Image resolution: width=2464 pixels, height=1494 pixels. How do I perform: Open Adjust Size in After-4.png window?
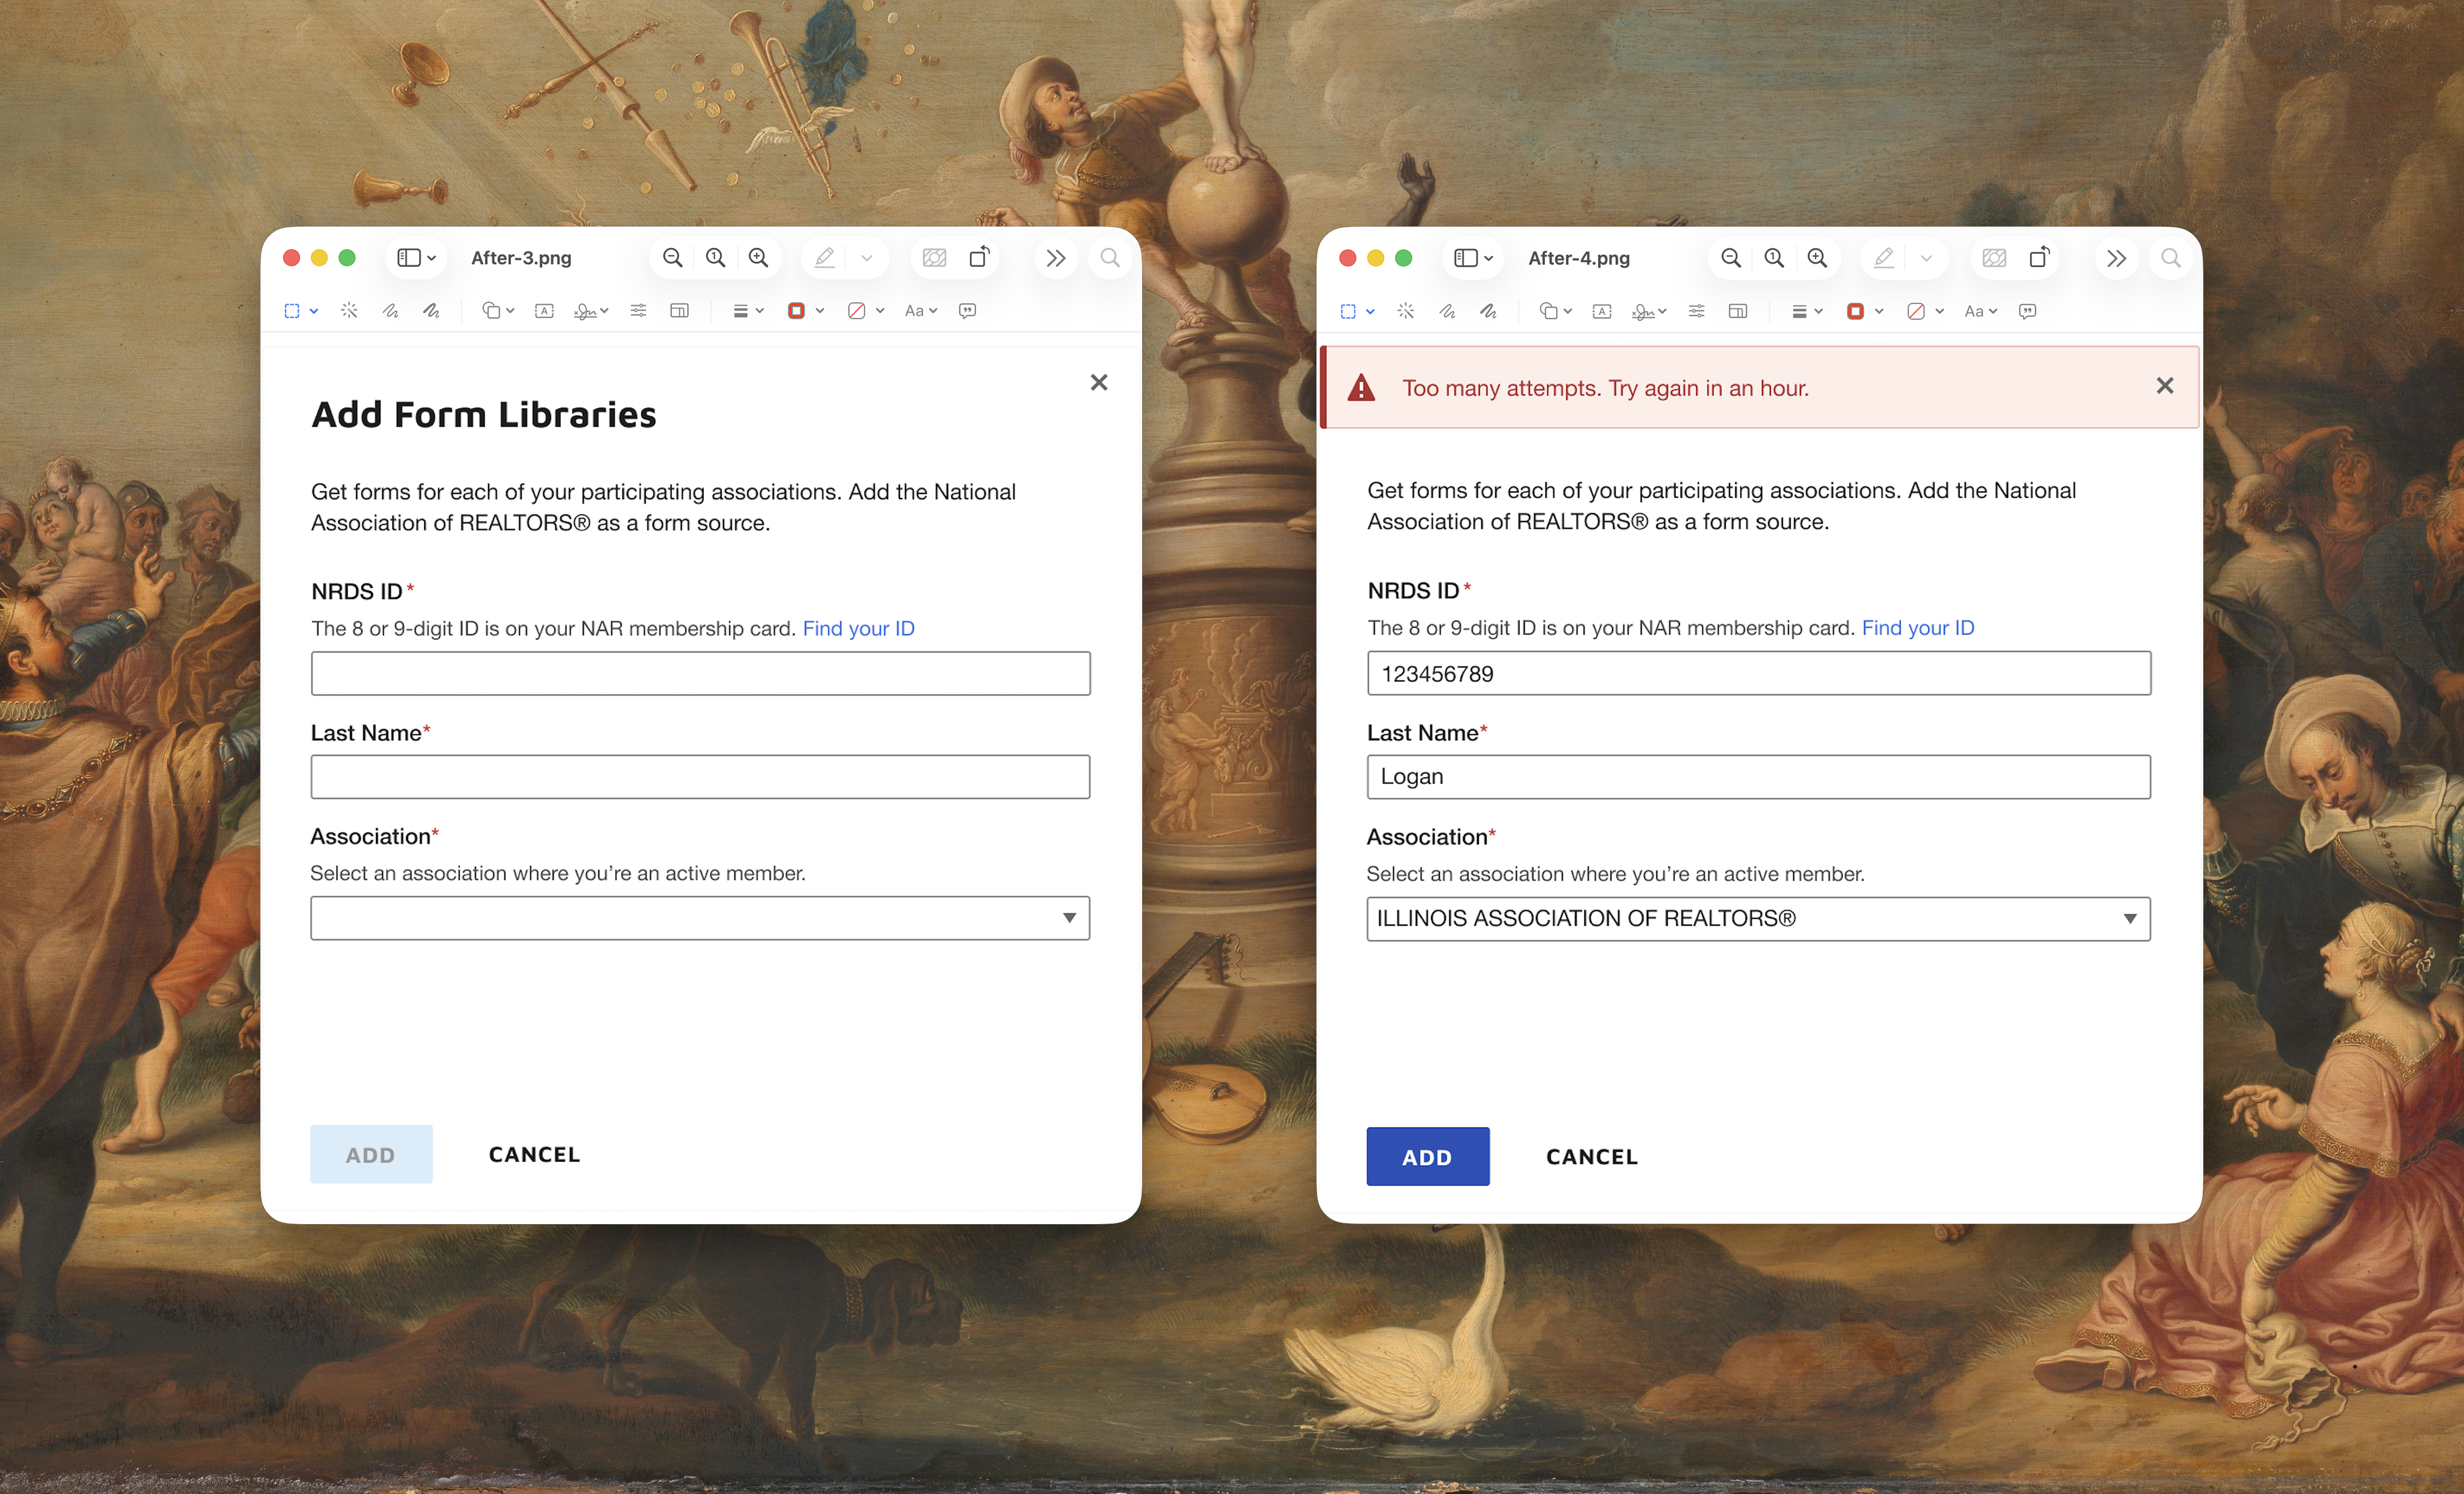[1738, 311]
